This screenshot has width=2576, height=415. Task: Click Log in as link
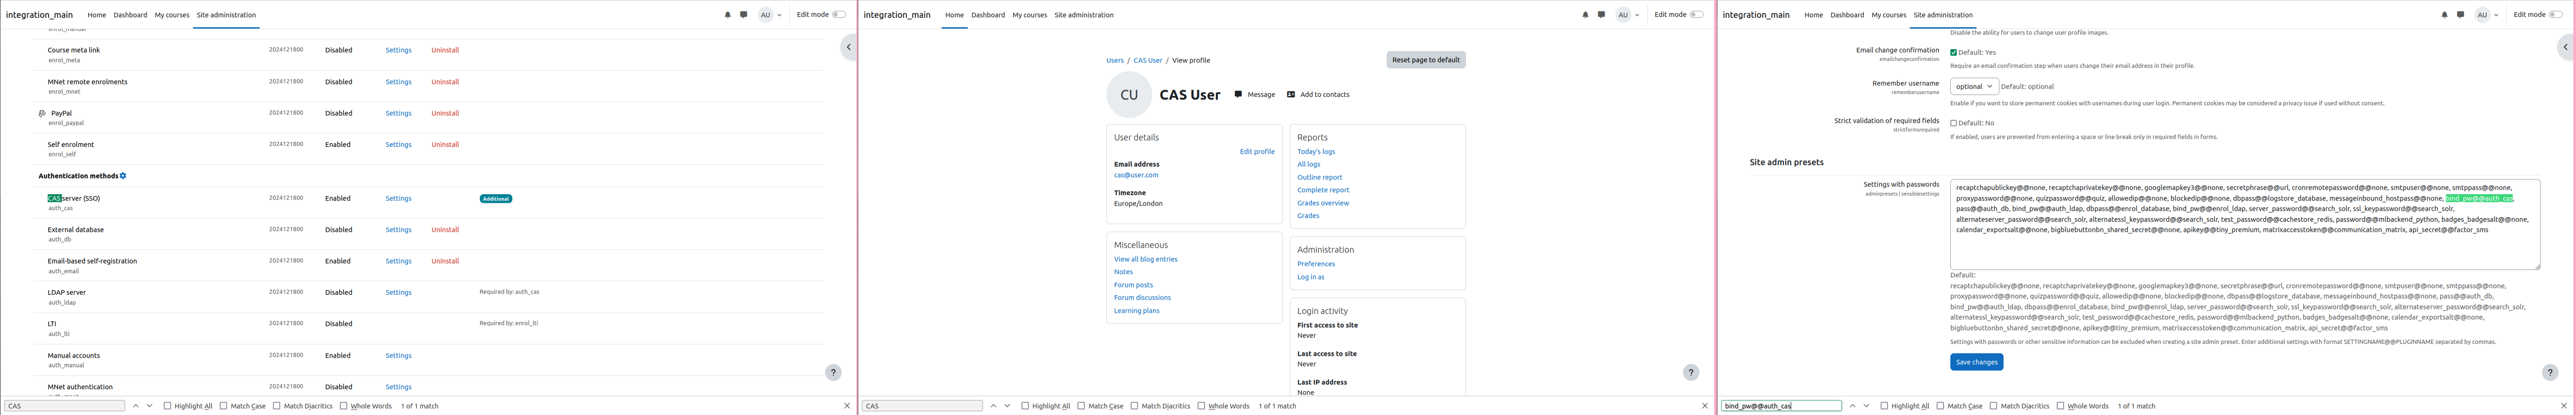tap(1310, 277)
